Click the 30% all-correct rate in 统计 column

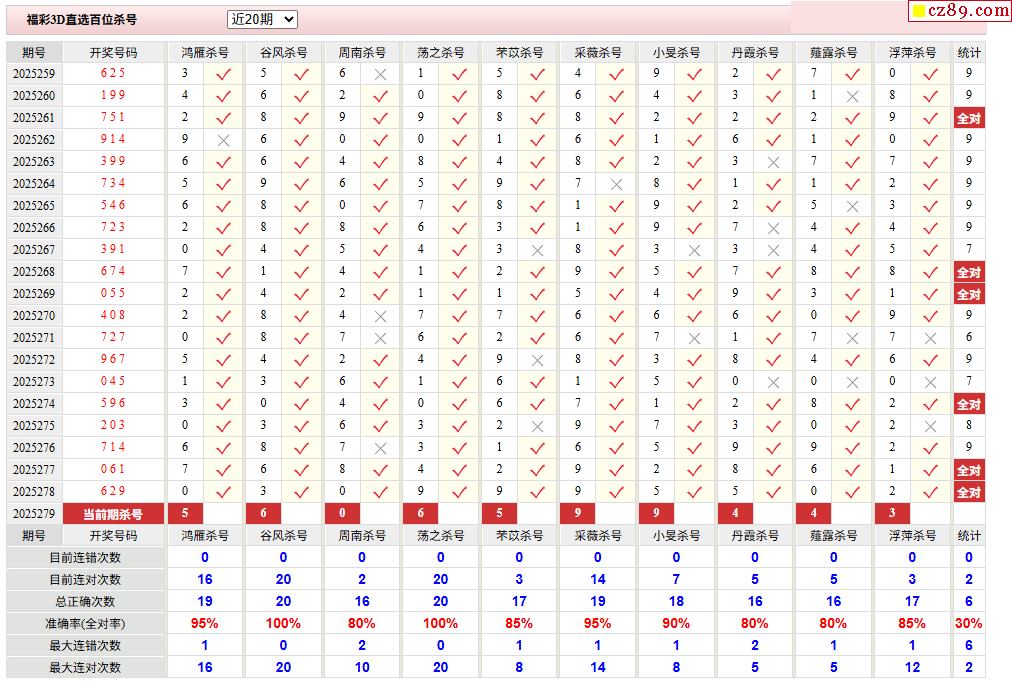click(968, 624)
